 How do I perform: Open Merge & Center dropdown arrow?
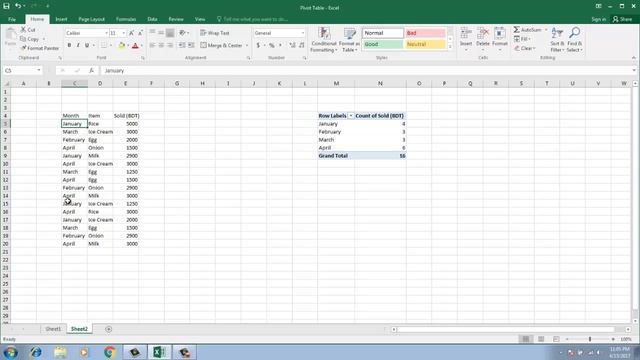247,45
